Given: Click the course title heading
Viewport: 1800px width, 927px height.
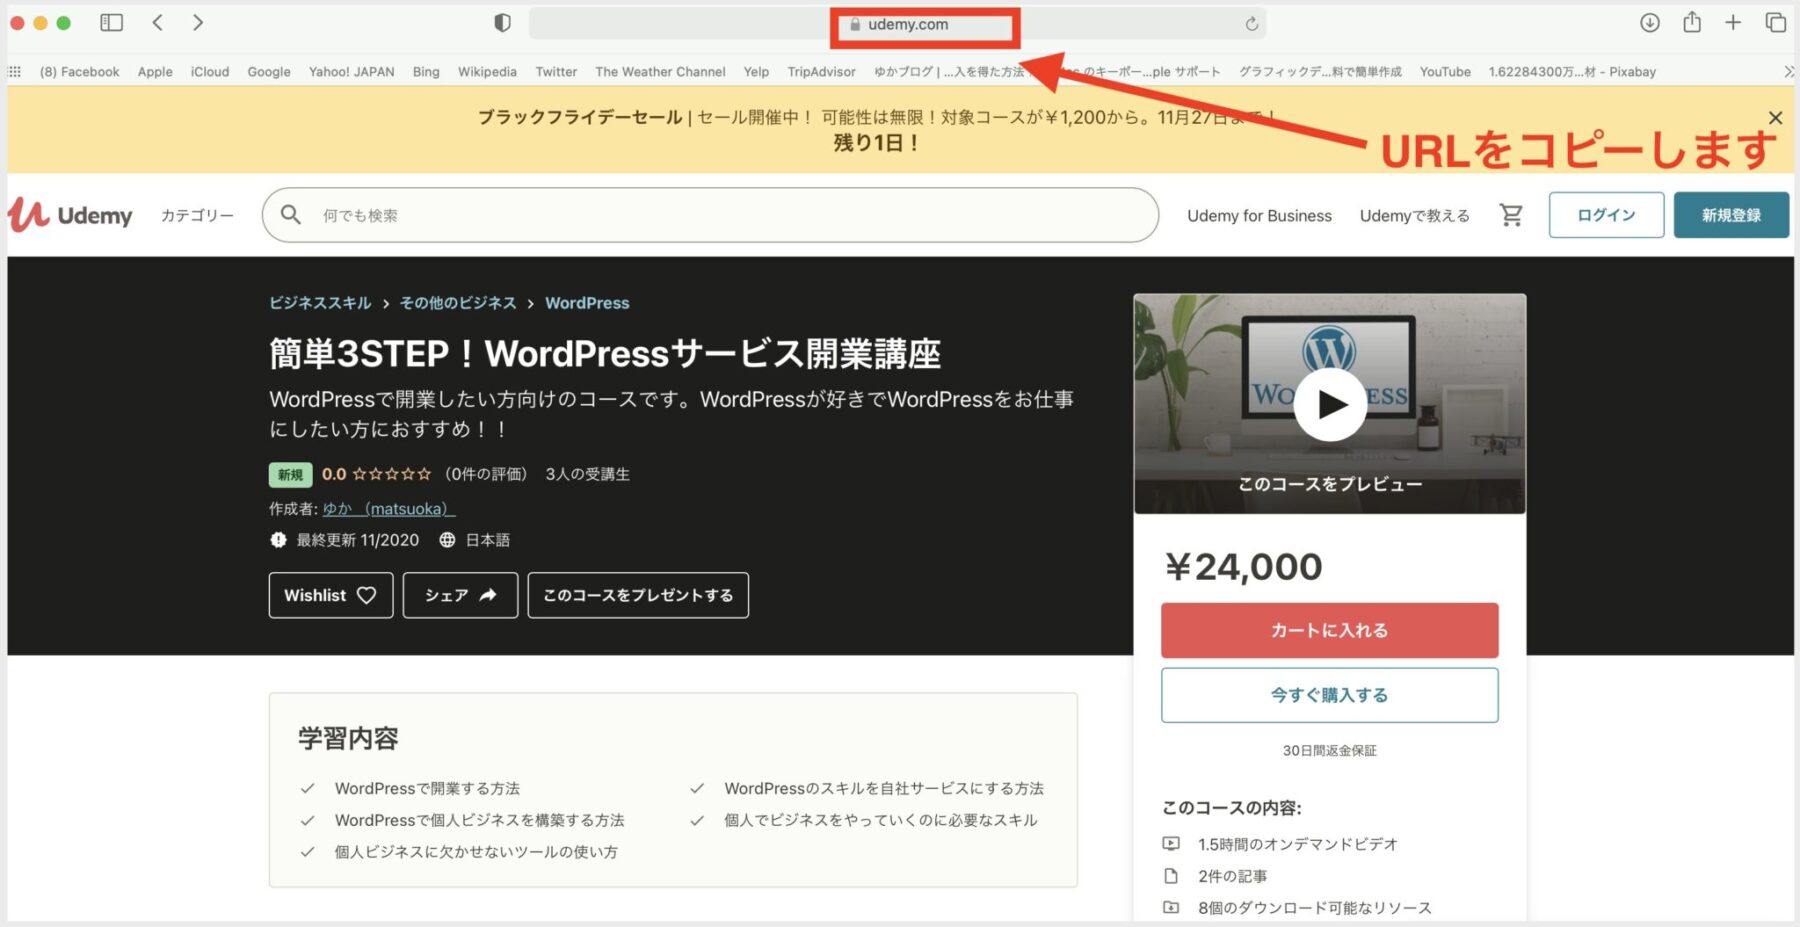Looking at the screenshot, I should (605, 354).
